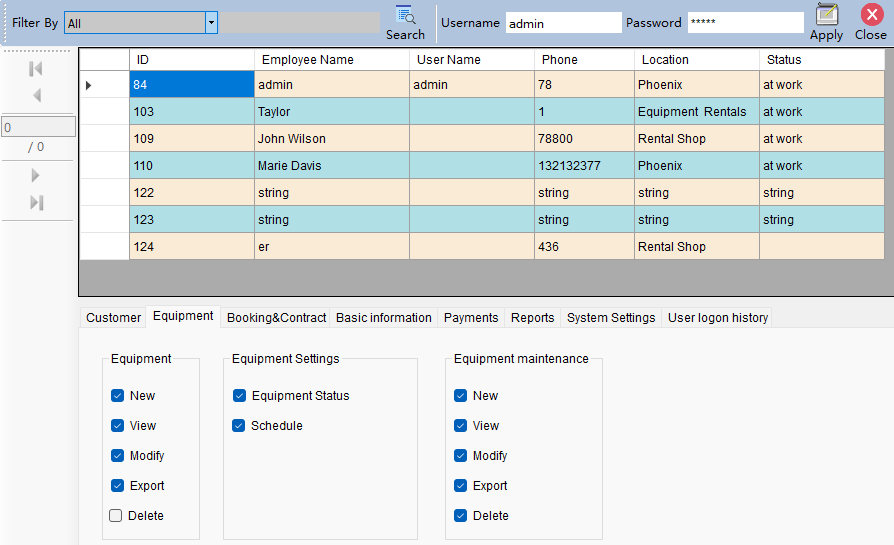Screen dimensions: 894x545
Task: Go to previous record arrow
Action: pyautogui.click(x=36, y=96)
